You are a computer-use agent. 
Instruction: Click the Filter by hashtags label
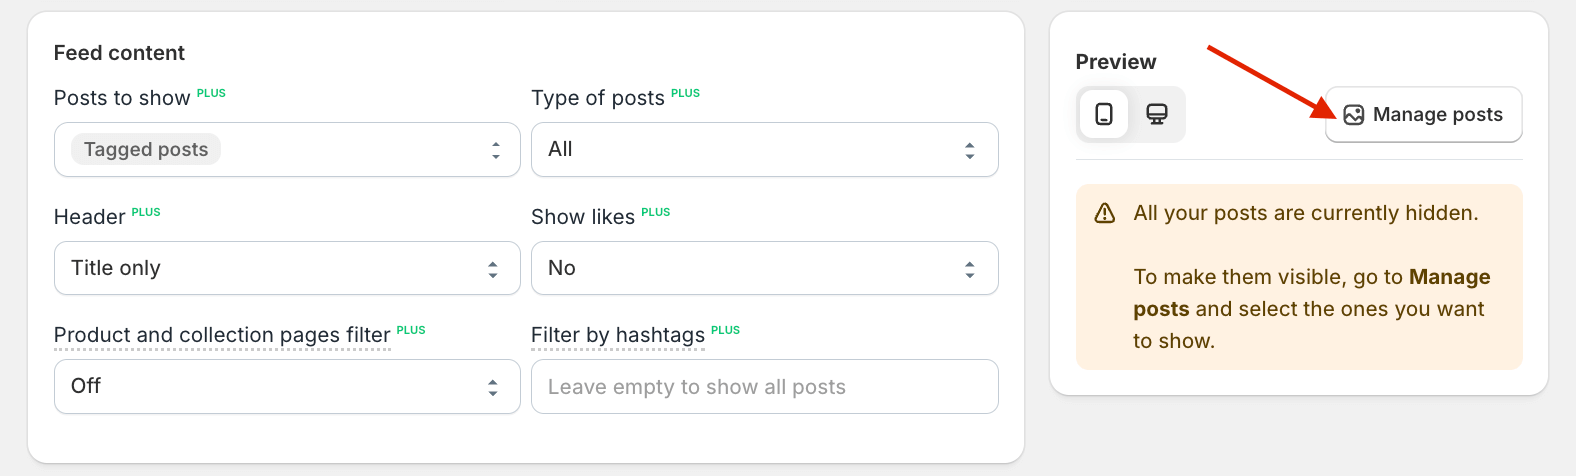[x=617, y=335]
